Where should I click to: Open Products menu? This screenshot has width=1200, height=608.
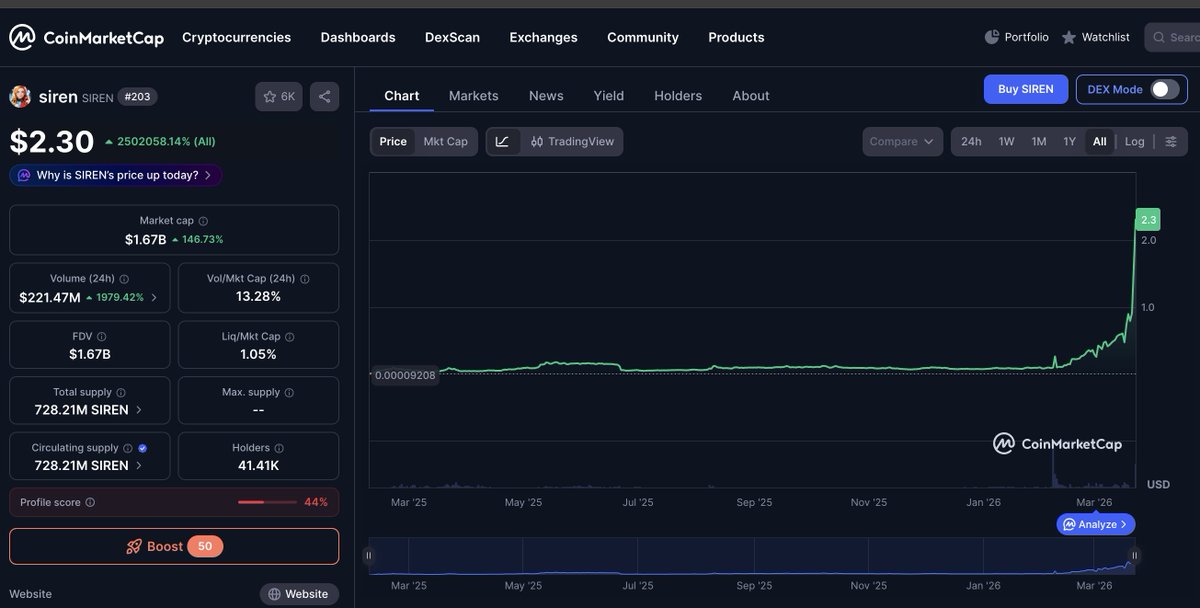(736, 37)
